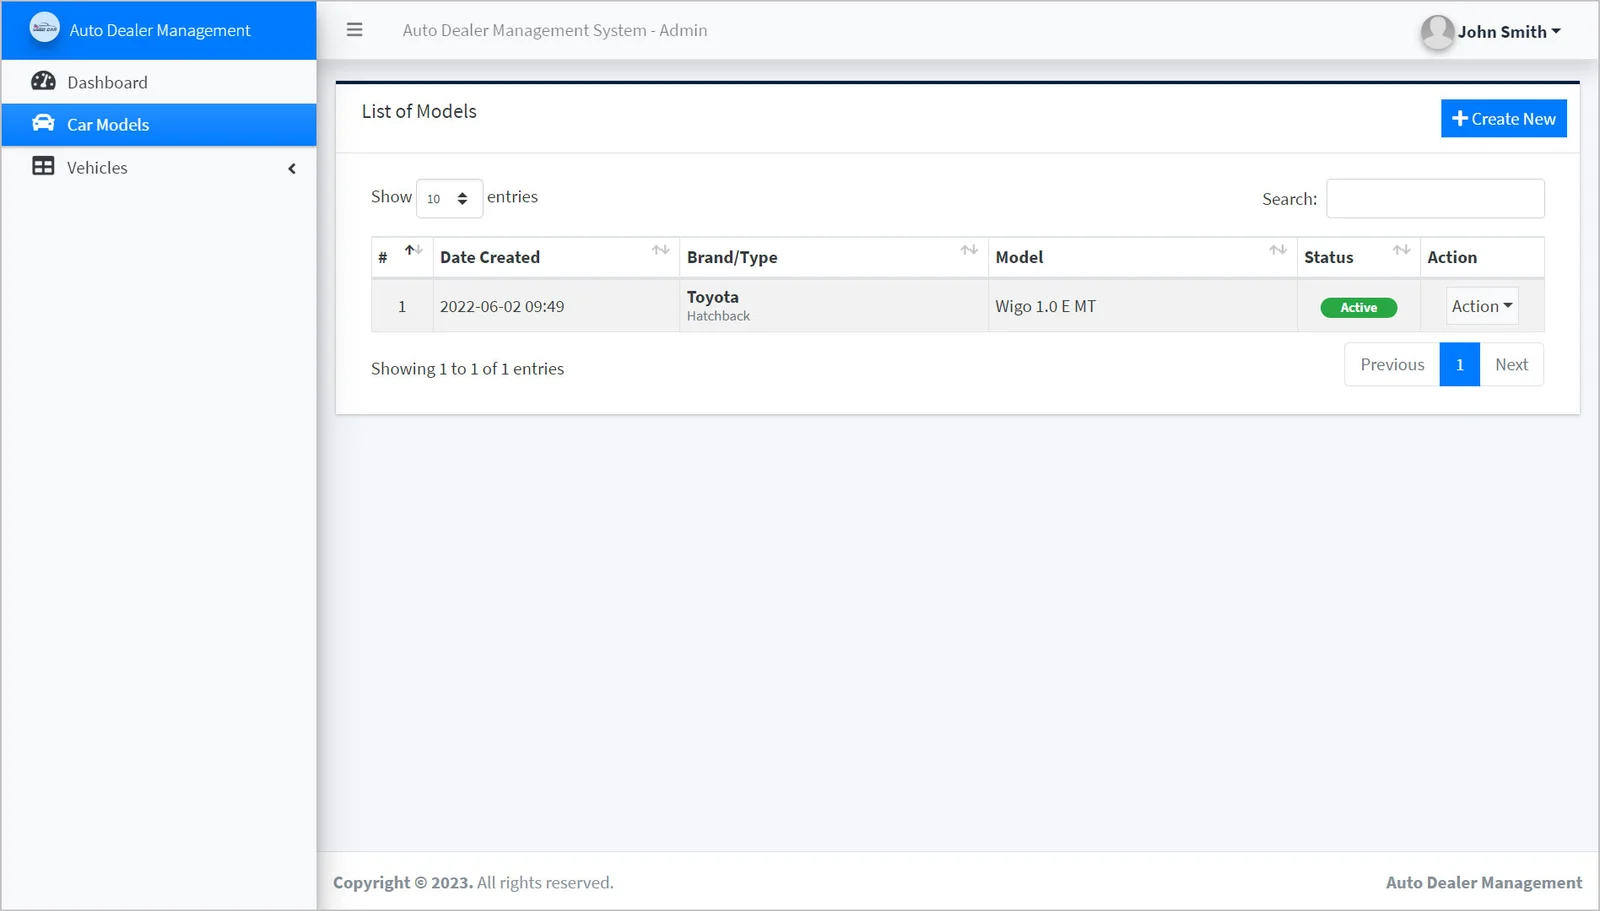Click the Vehicles table icon

pyautogui.click(x=43, y=166)
